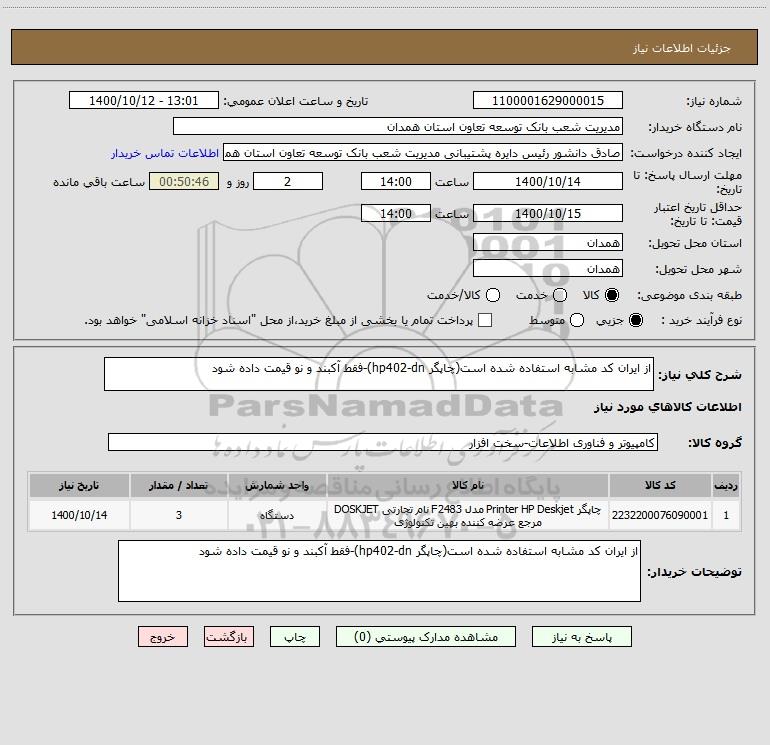Image resolution: width=770 pixels, height=745 pixels.
Task: Click the announcement date field 1400/10/12 - 13:01
Action: pos(144,100)
